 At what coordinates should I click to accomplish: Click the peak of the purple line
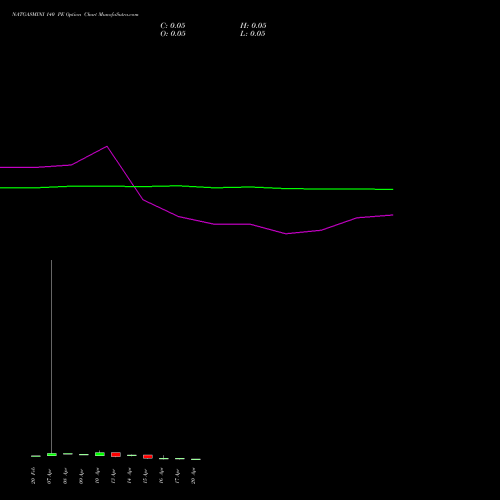click(107, 146)
